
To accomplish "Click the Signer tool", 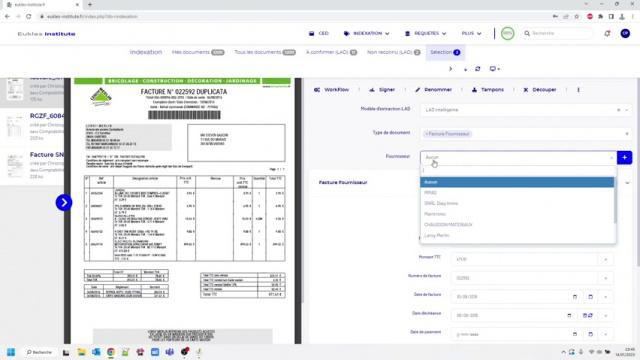I will (x=382, y=90).
